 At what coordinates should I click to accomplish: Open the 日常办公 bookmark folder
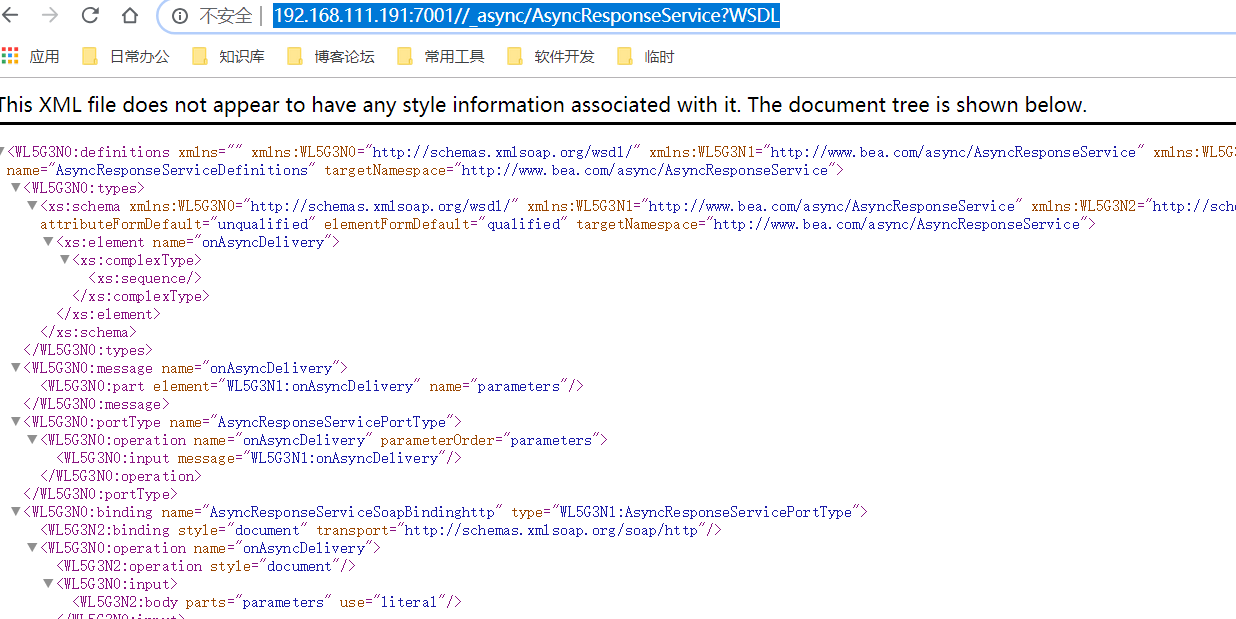pos(126,56)
